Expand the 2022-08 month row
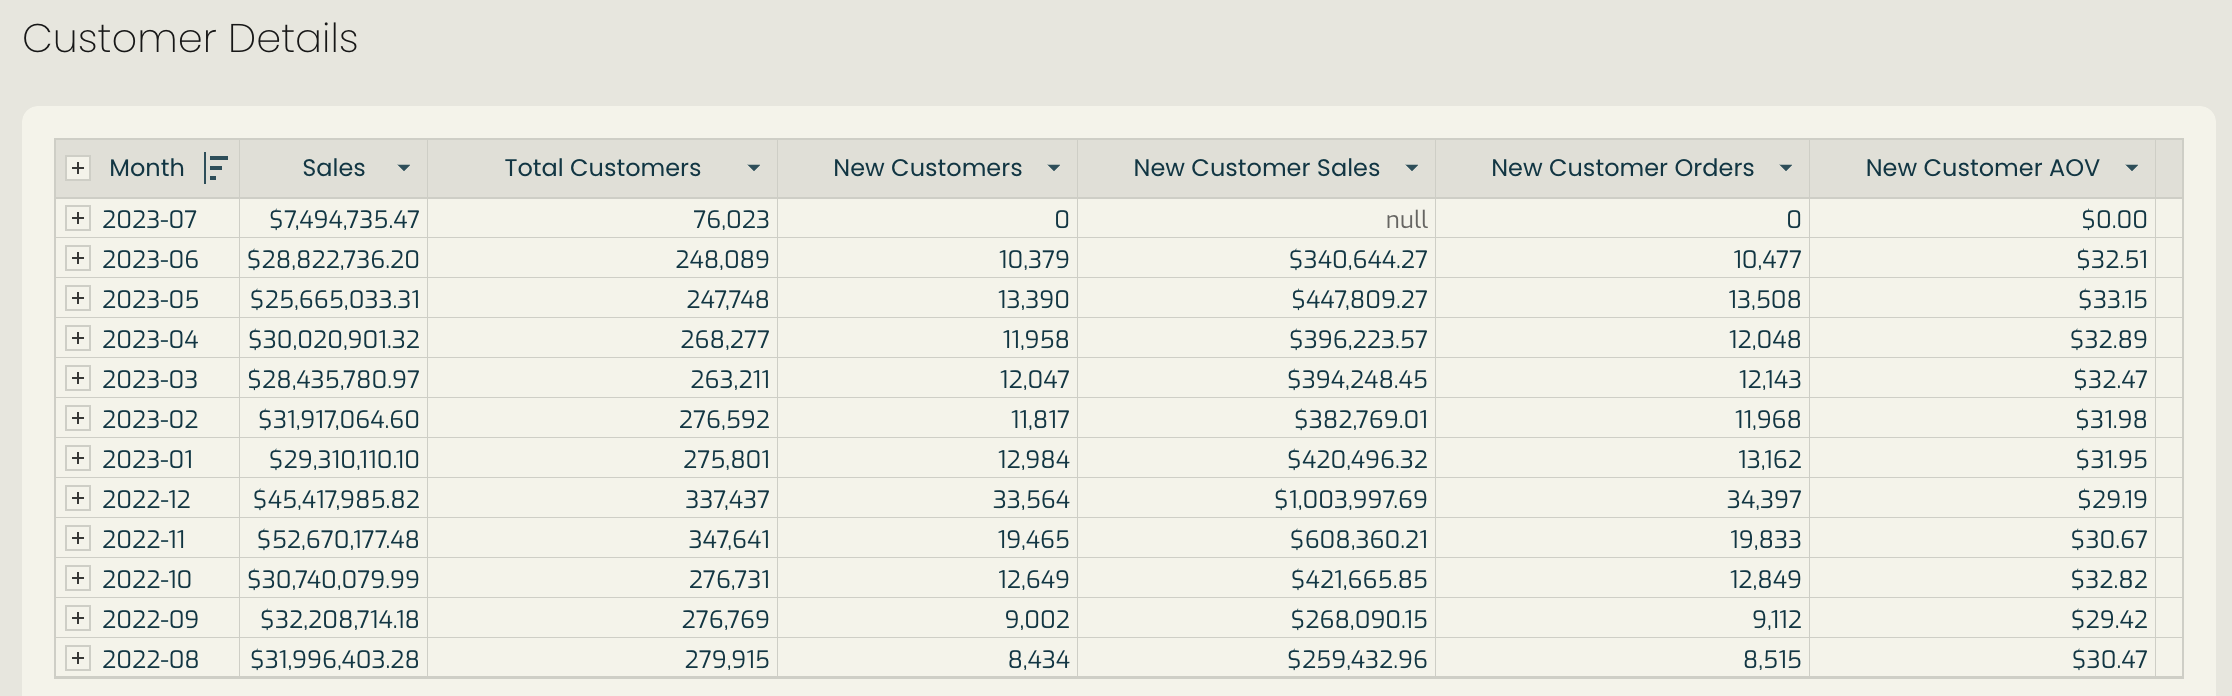 78,658
